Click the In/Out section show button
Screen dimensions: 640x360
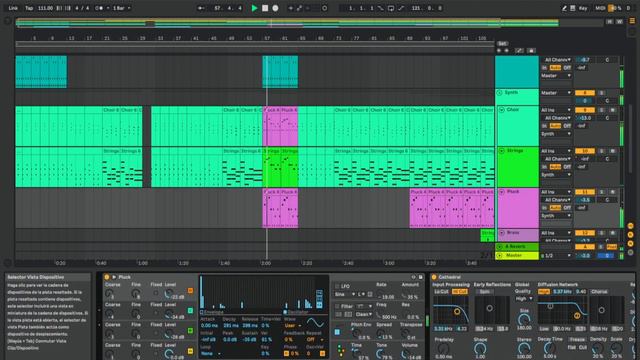pos(630,226)
